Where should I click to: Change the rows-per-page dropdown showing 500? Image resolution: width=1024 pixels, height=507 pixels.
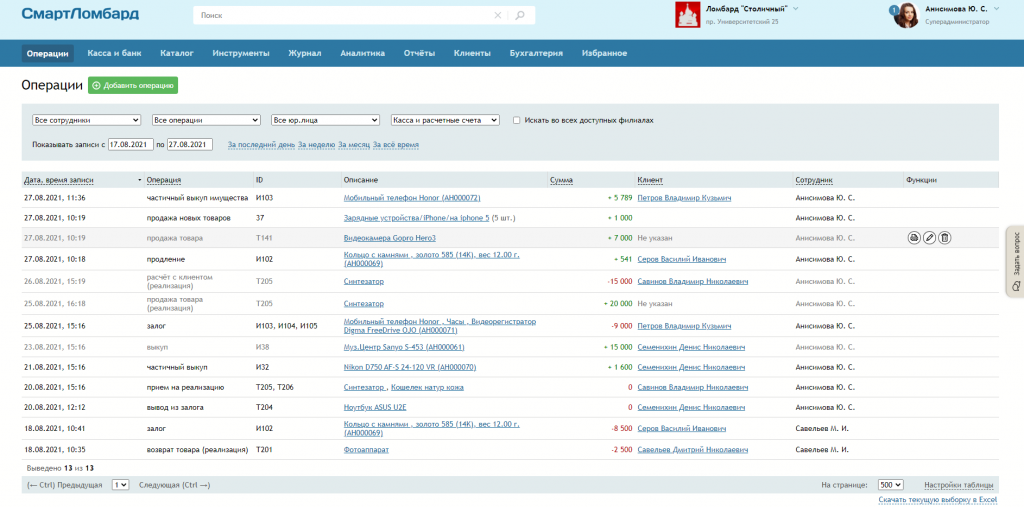pos(890,484)
